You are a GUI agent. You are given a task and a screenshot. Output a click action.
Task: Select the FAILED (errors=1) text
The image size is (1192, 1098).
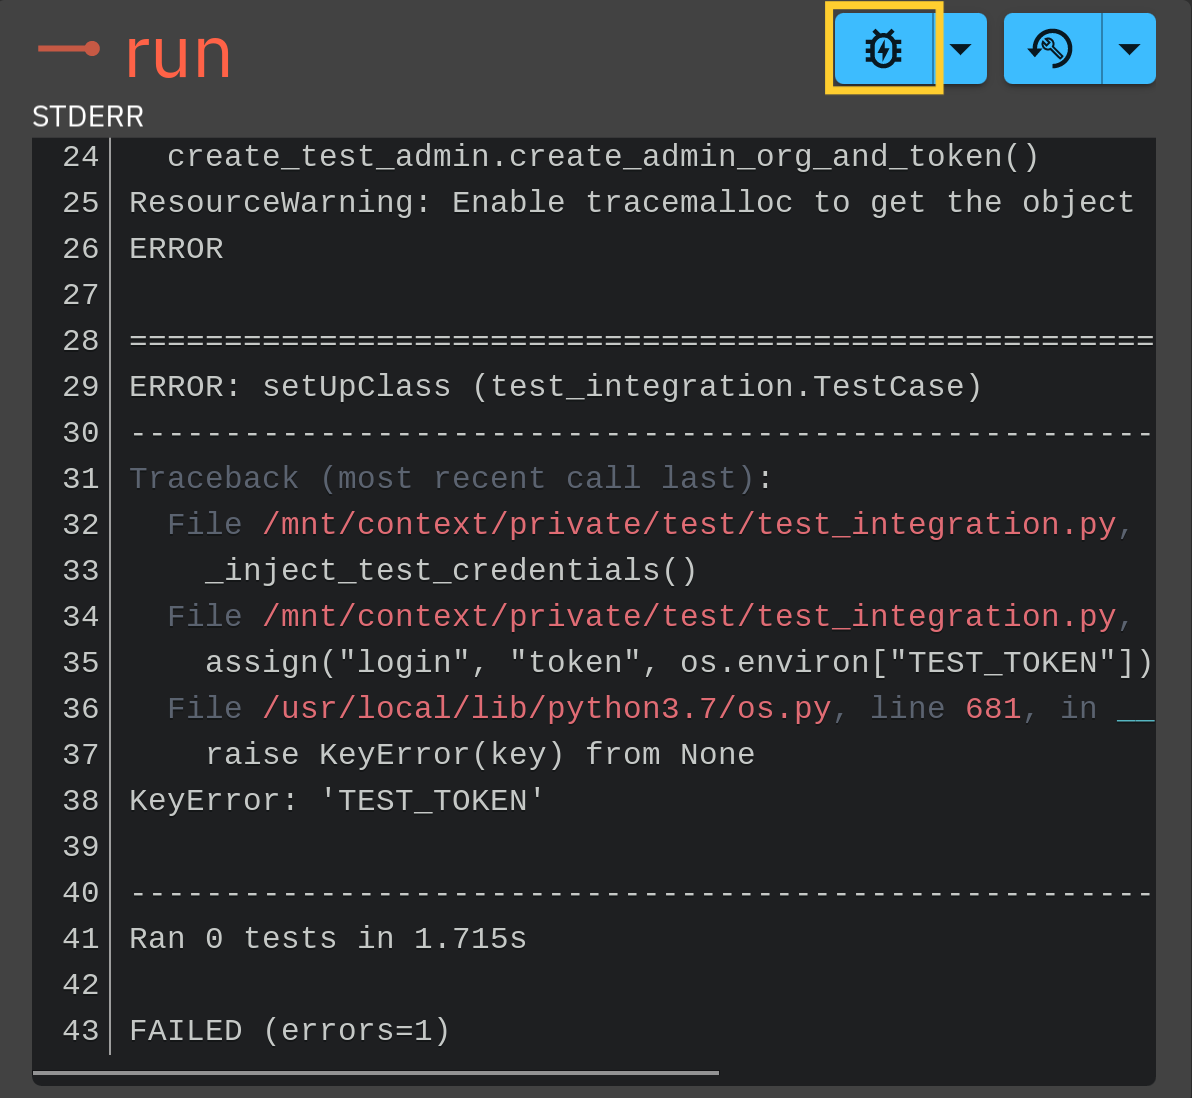(x=287, y=1030)
